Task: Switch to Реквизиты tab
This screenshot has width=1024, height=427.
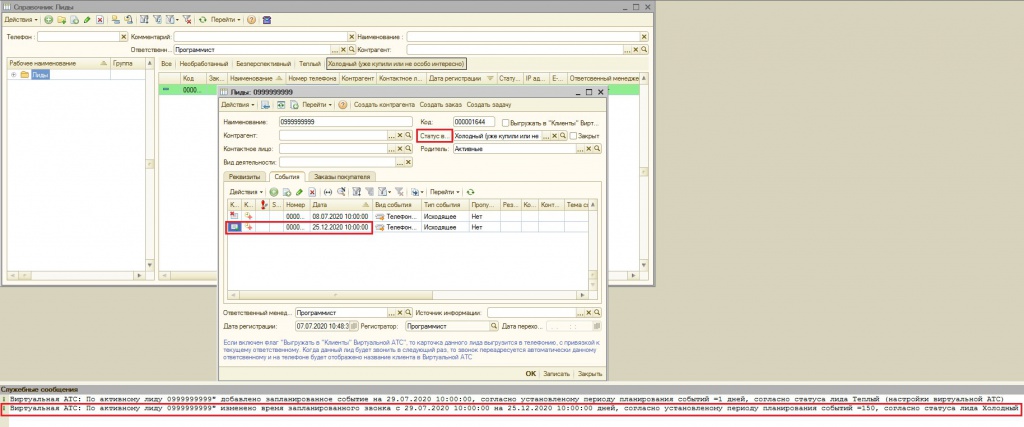Action: [245, 176]
